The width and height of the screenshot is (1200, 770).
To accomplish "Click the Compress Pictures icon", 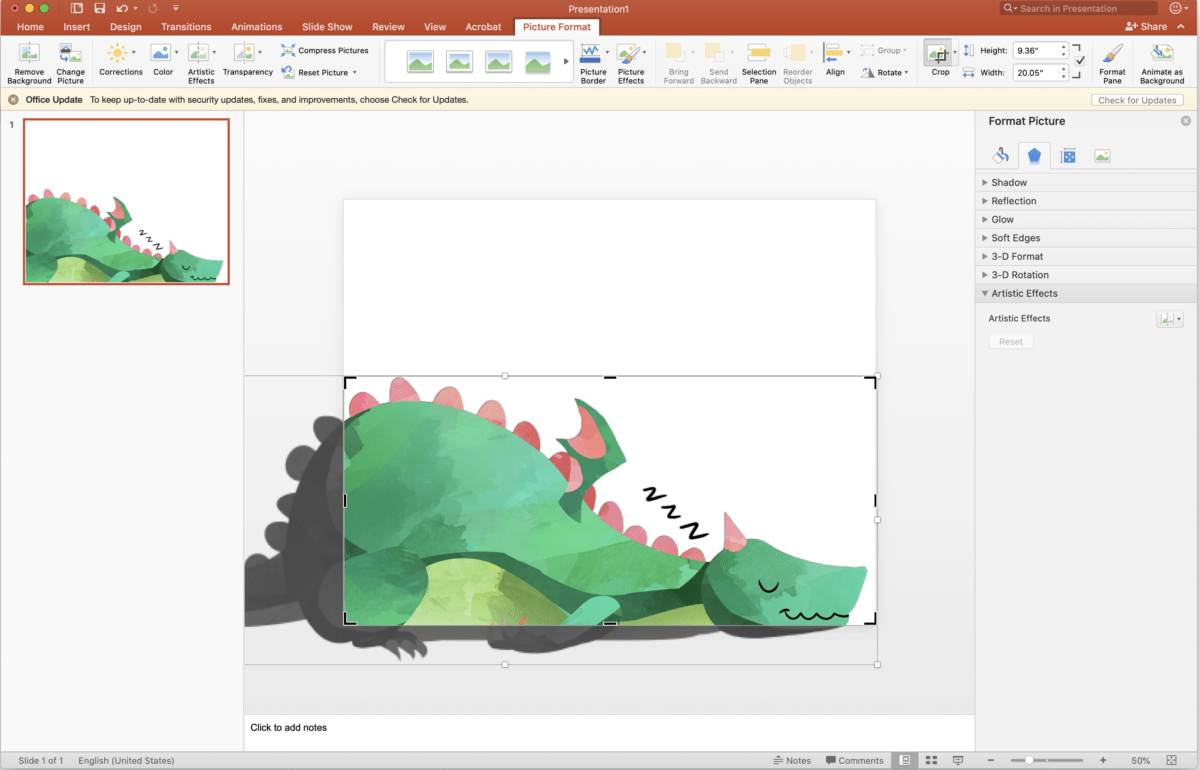I will tap(289, 50).
